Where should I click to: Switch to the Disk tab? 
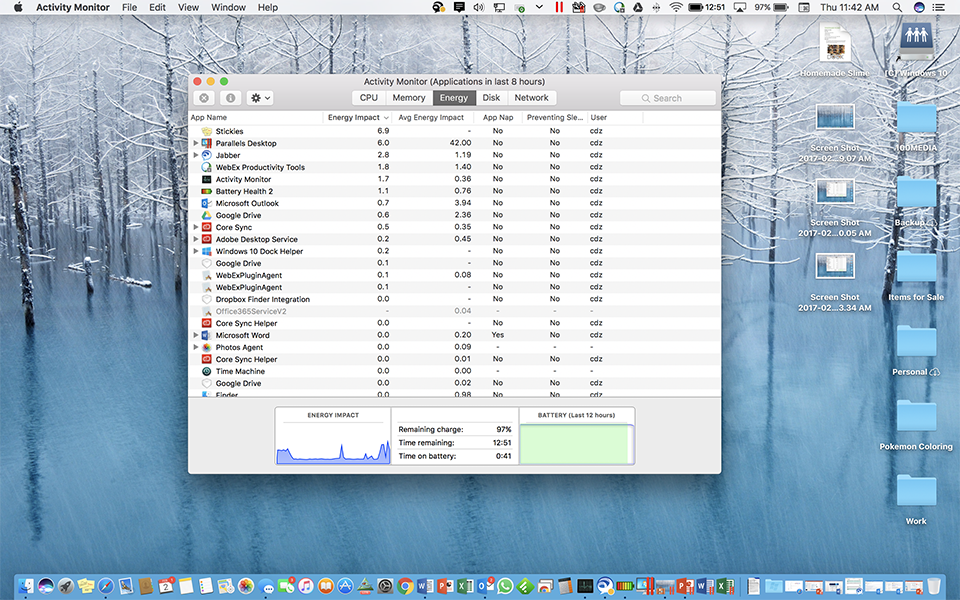[491, 98]
